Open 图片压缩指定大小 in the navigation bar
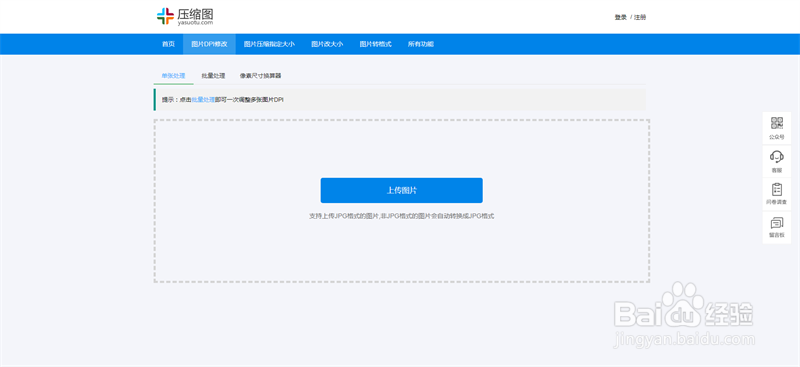The image size is (800, 367). click(269, 44)
